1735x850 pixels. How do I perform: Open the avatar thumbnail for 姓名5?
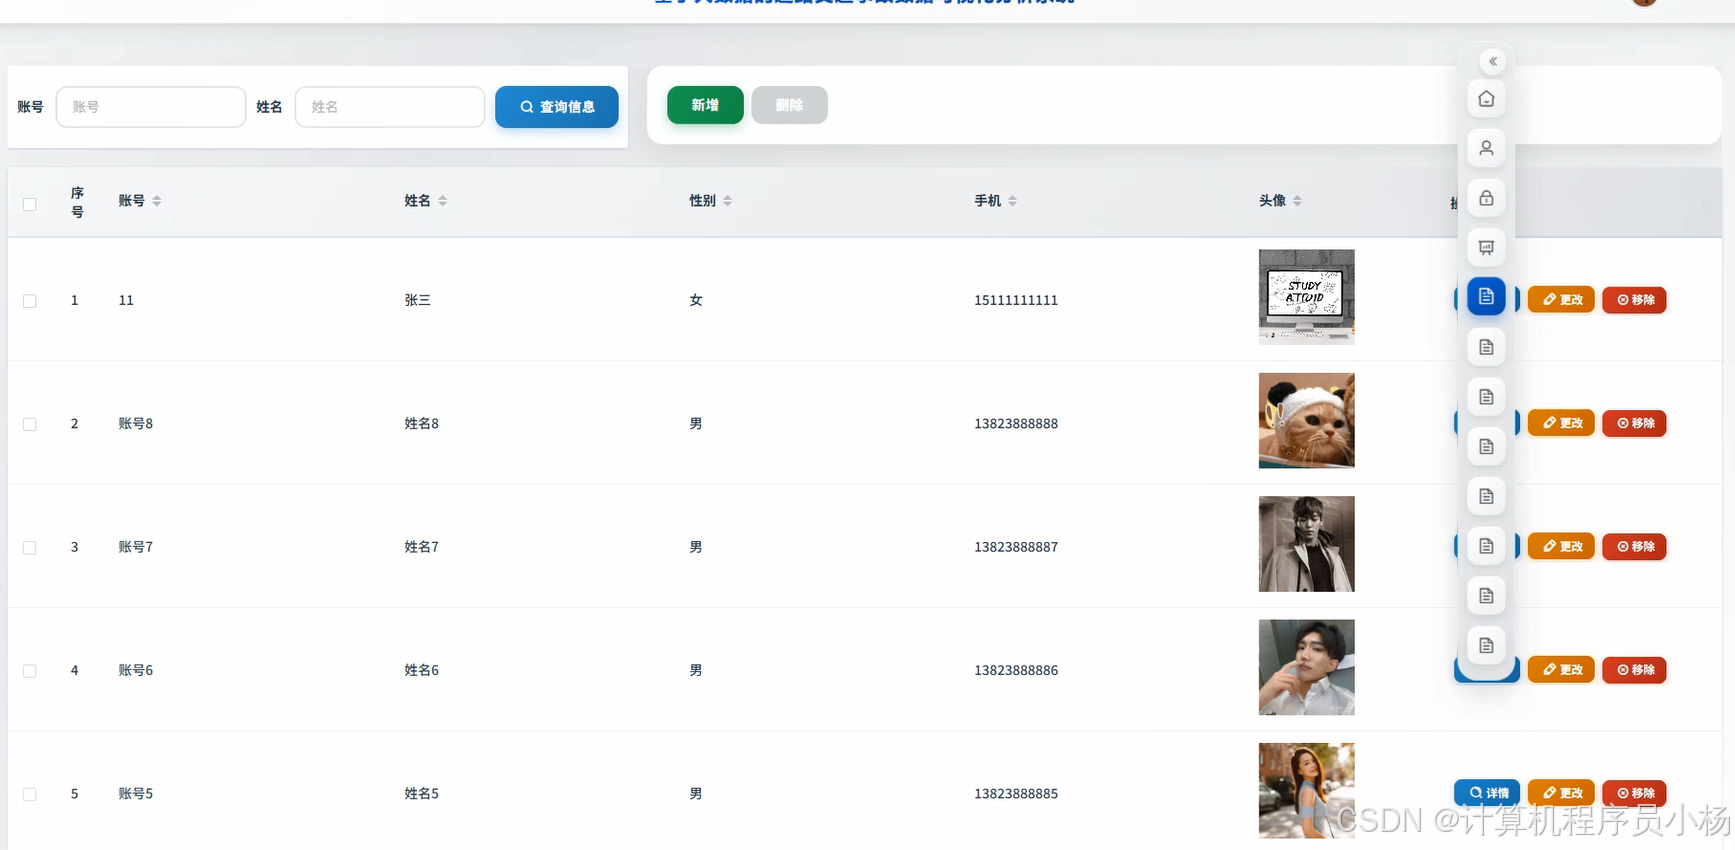click(x=1306, y=790)
